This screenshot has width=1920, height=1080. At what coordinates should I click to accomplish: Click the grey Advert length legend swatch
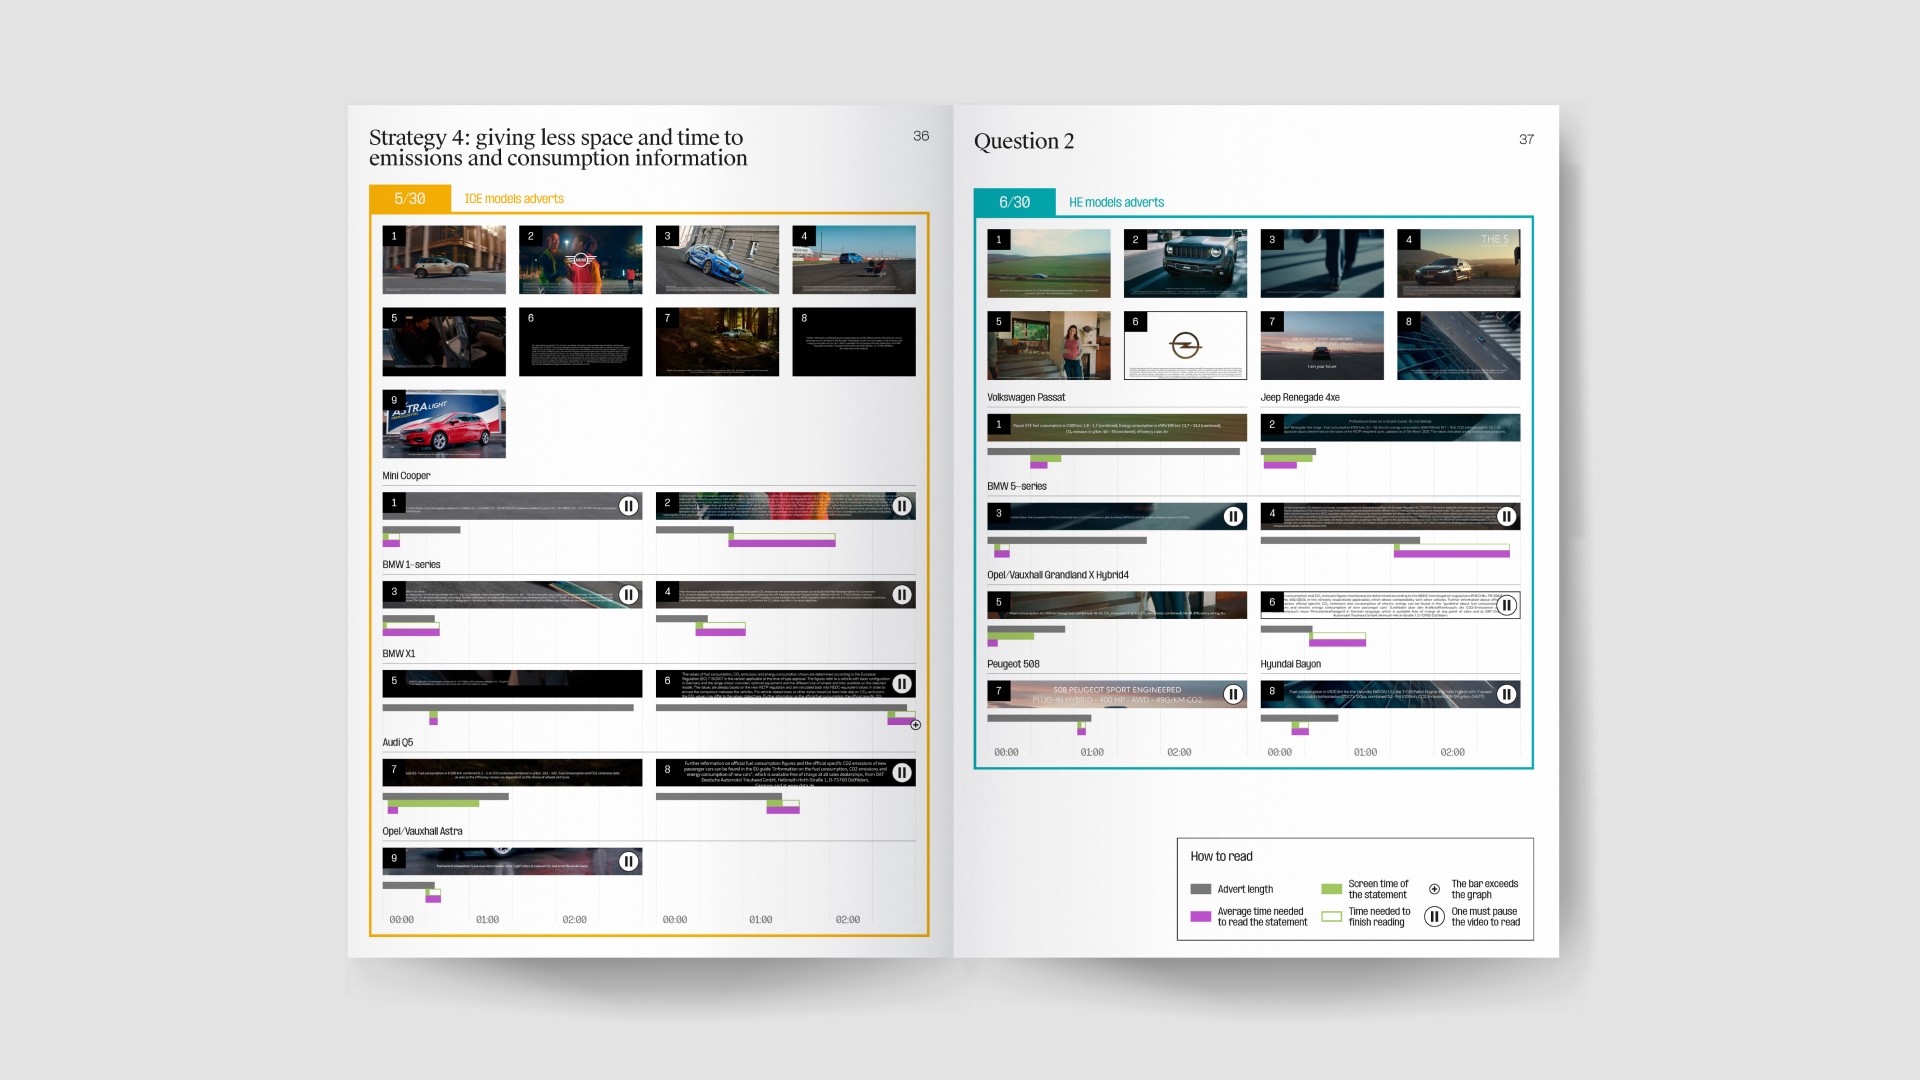[1201, 889]
